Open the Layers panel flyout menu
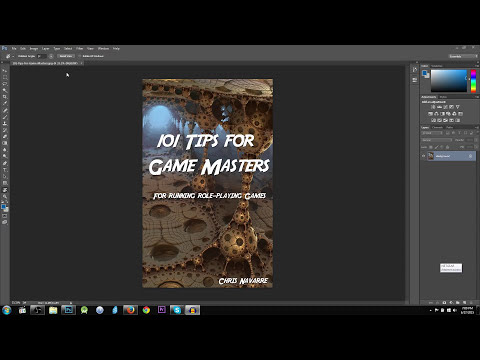 [x=477, y=127]
